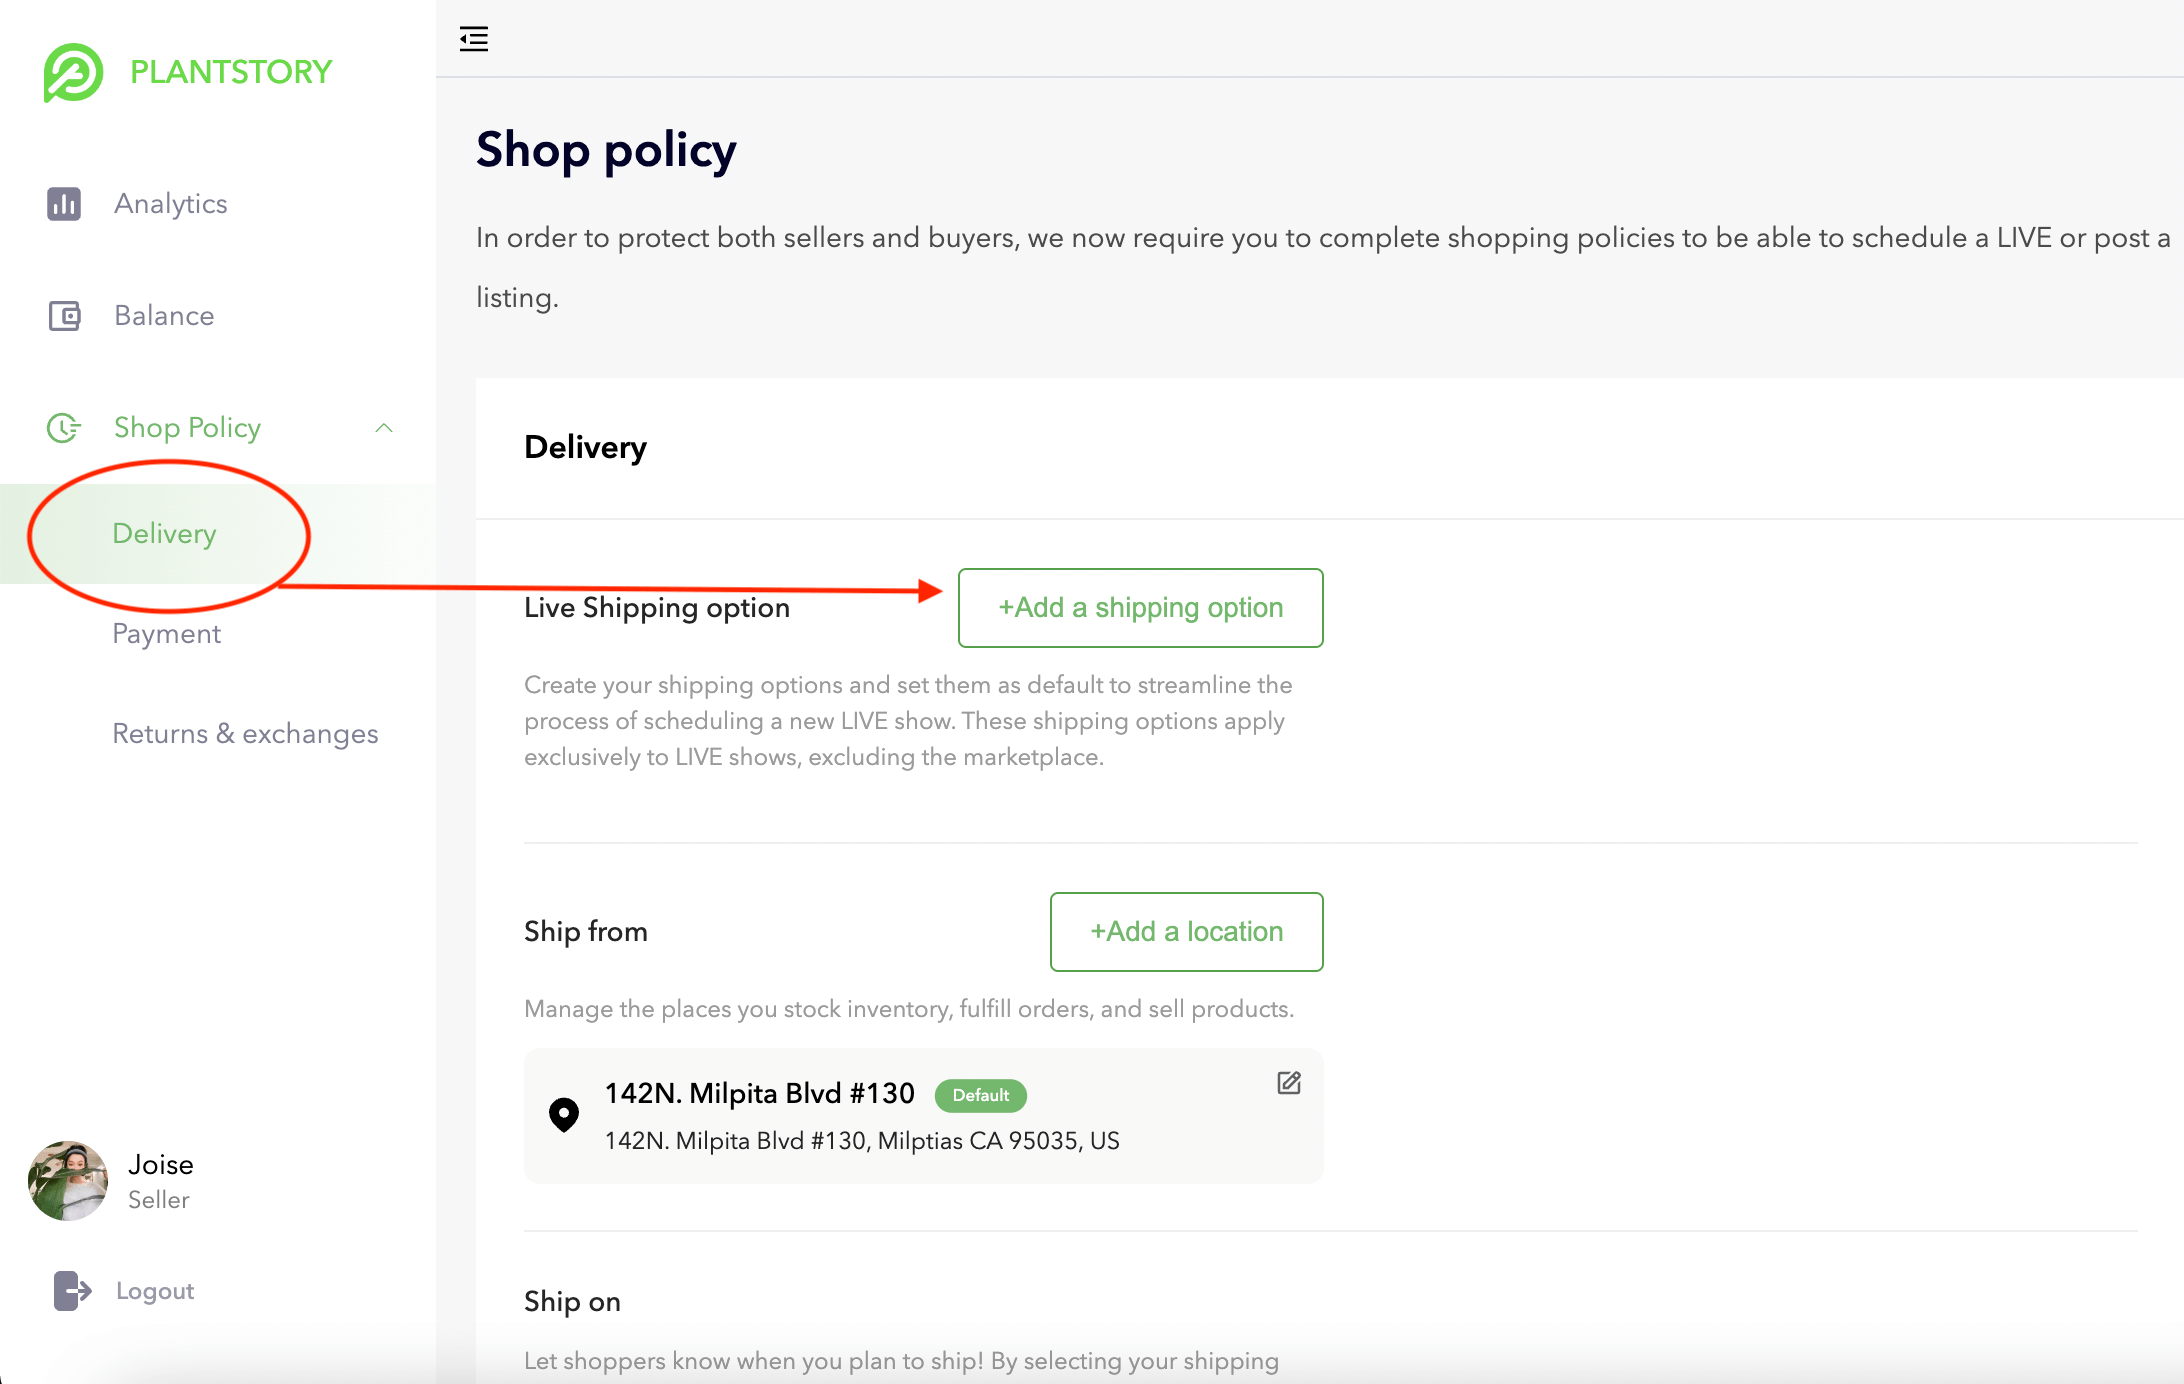
Task: Collapse the Shop Policy submenu chevron
Action: point(384,428)
